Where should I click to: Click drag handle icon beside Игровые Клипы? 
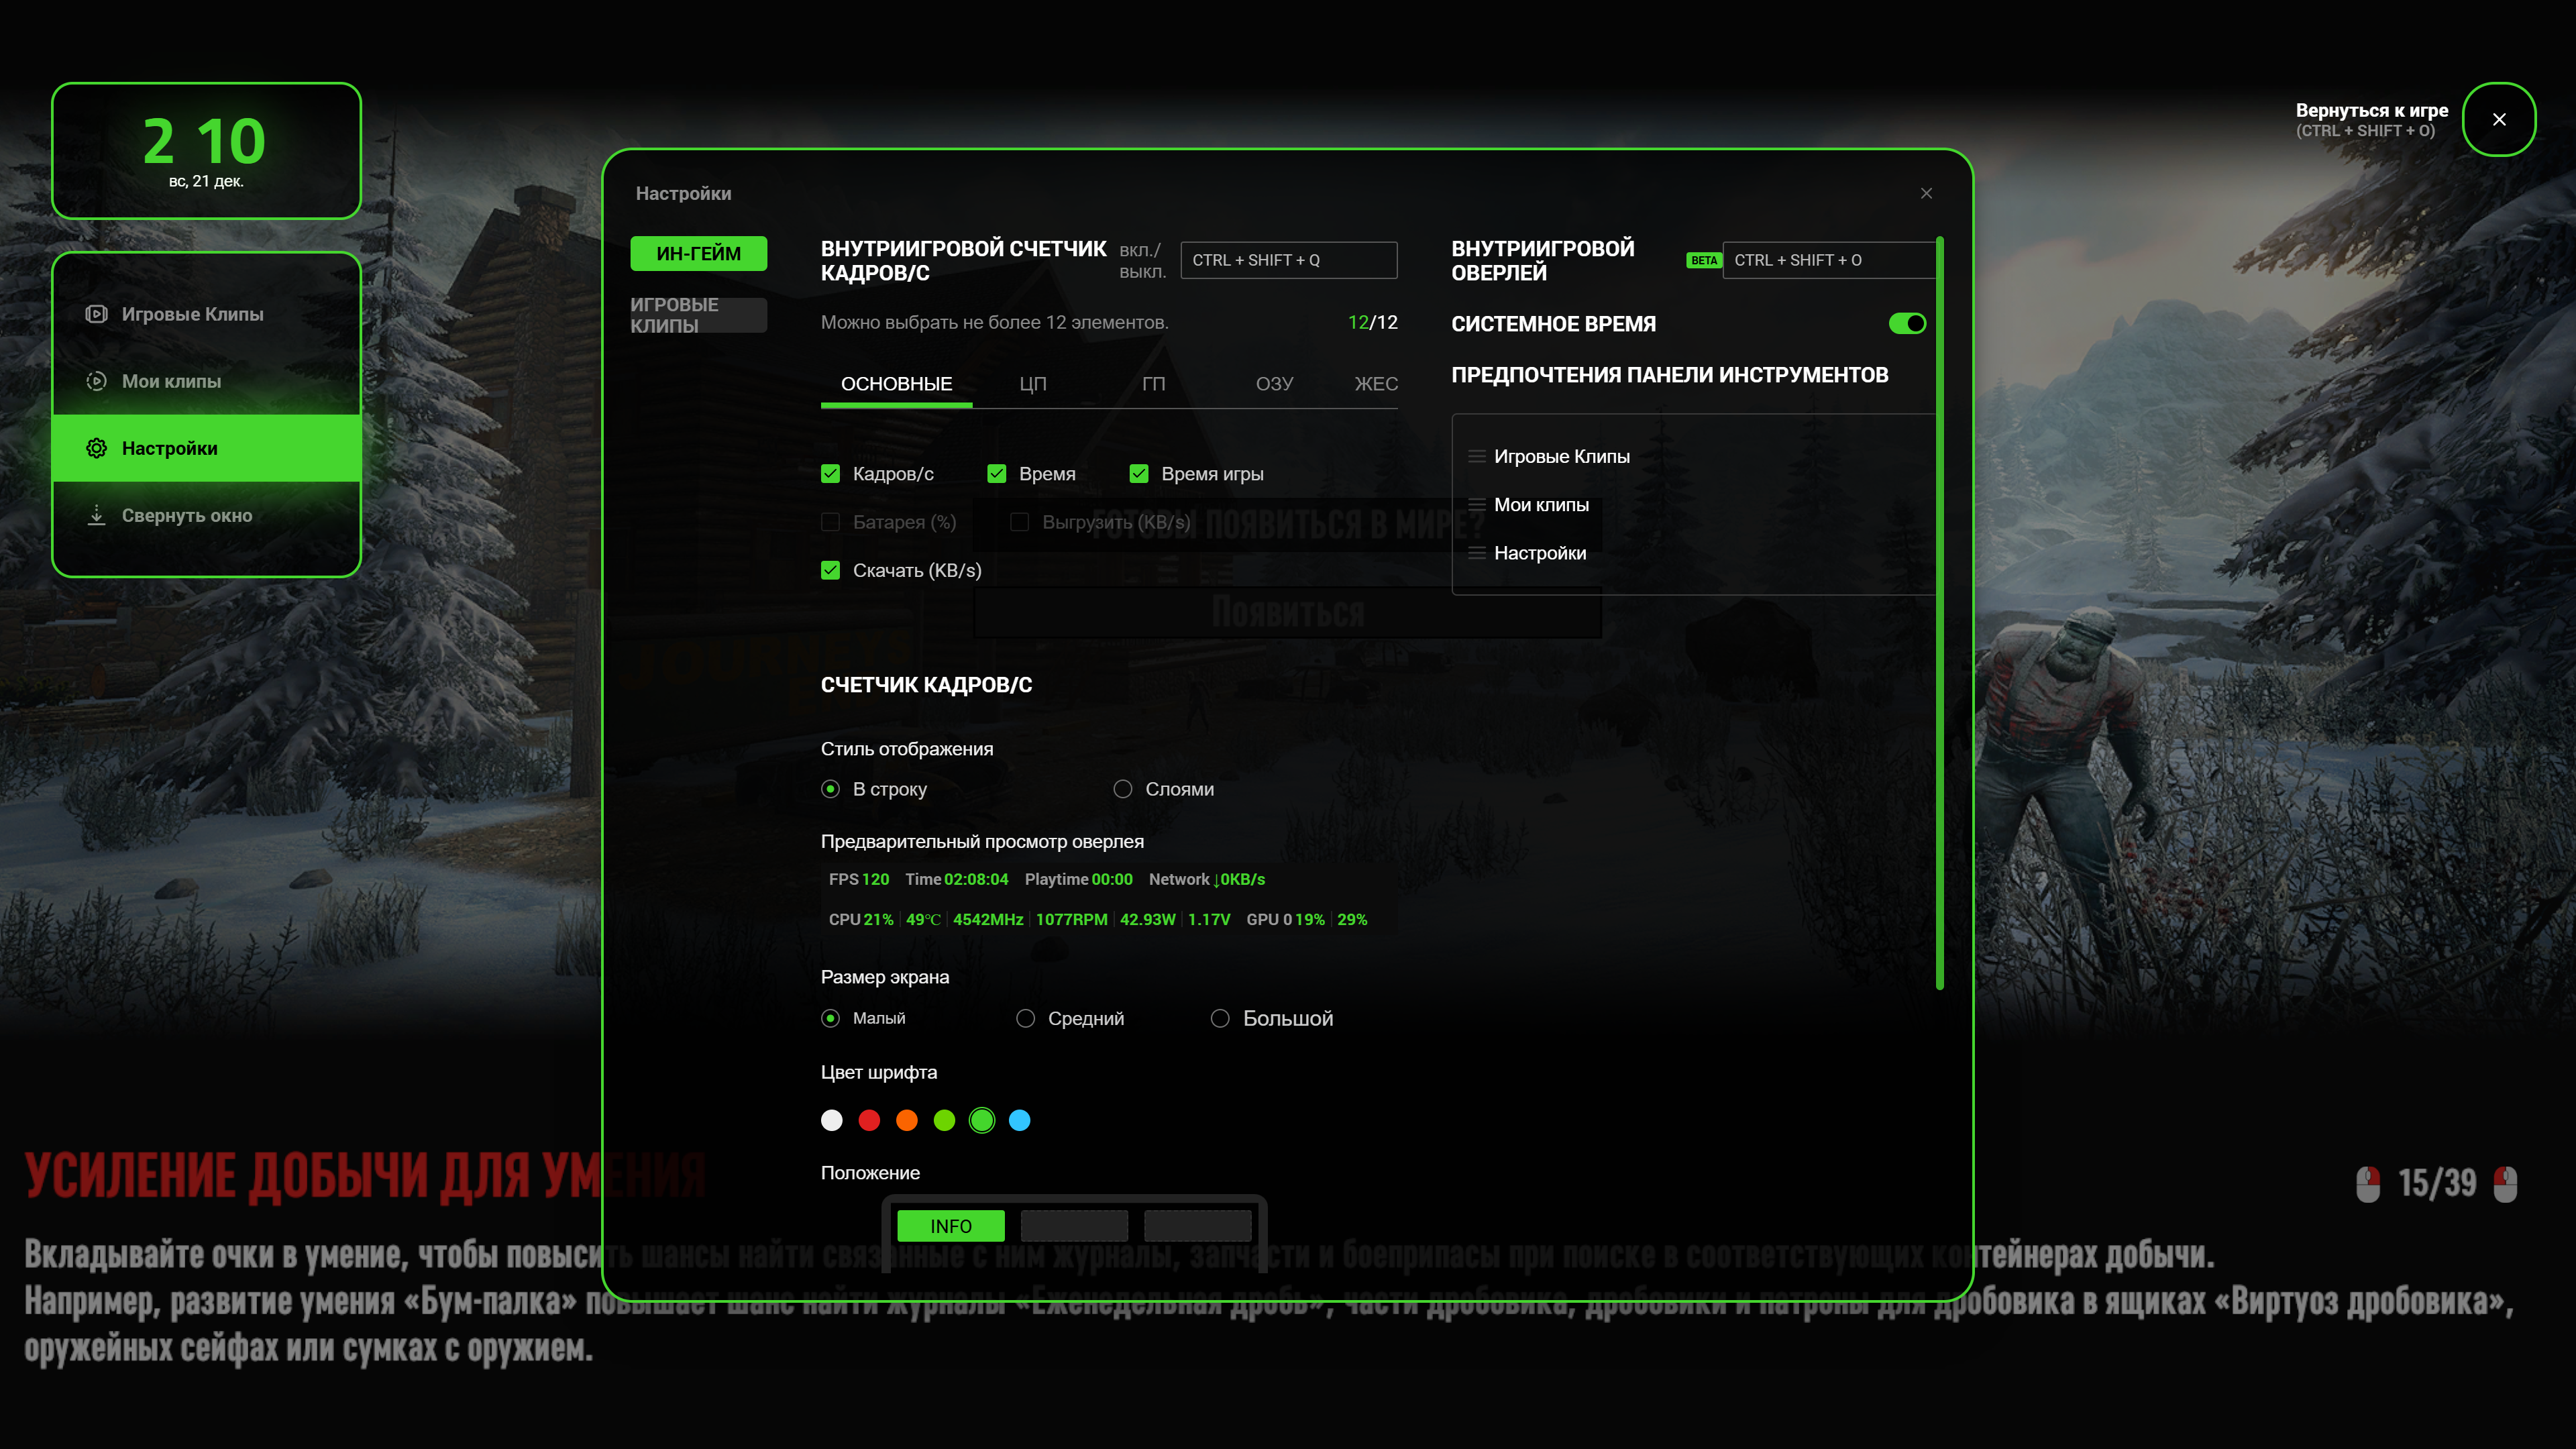click(x=1476, y=456)
